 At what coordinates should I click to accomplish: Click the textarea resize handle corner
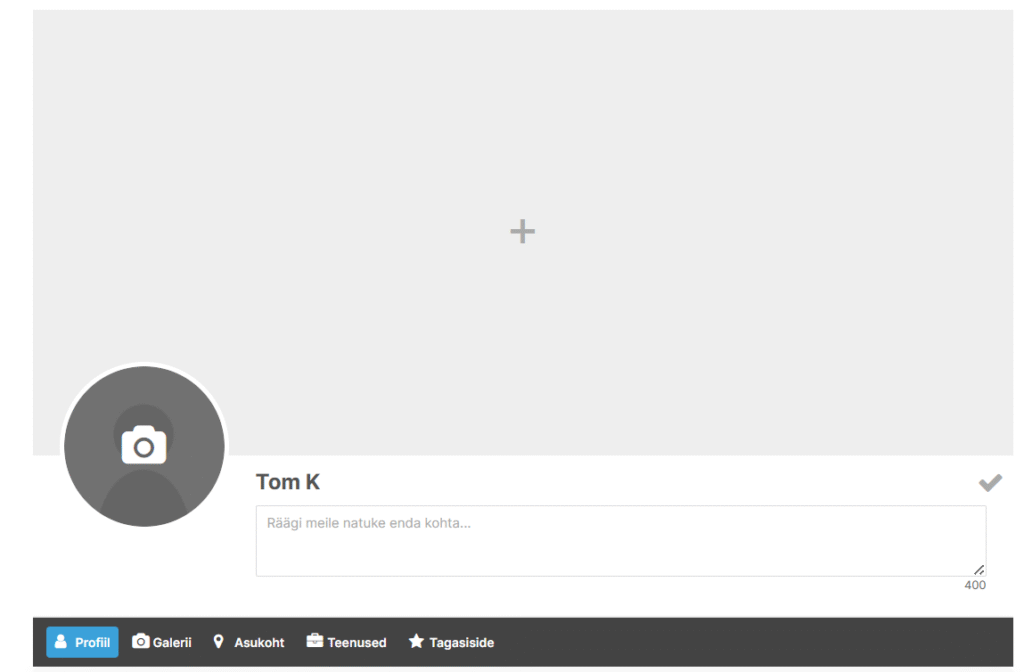click(x=979, y=570)
